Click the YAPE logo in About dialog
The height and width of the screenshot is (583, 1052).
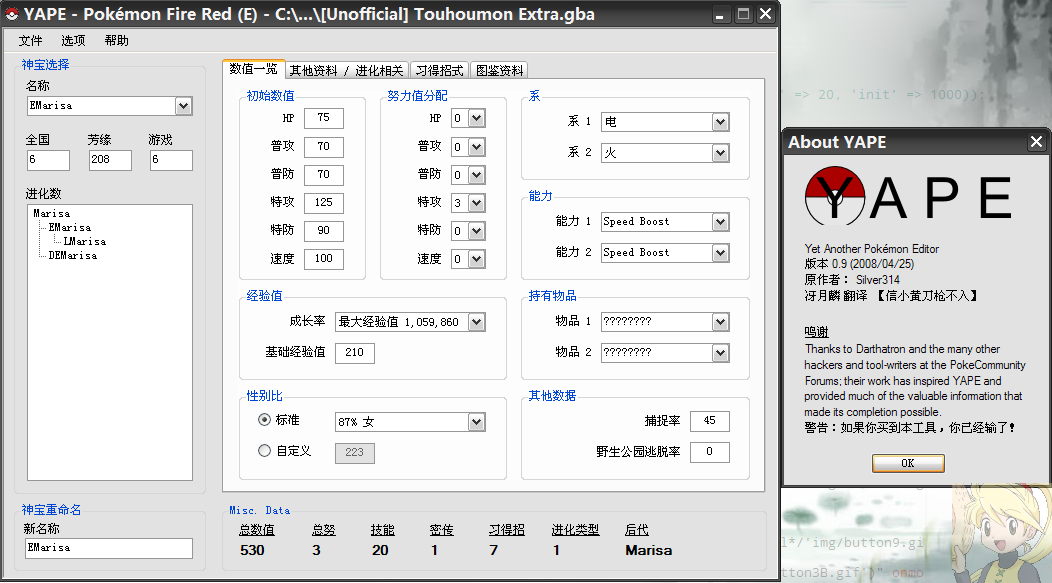(x=908, y=197)
